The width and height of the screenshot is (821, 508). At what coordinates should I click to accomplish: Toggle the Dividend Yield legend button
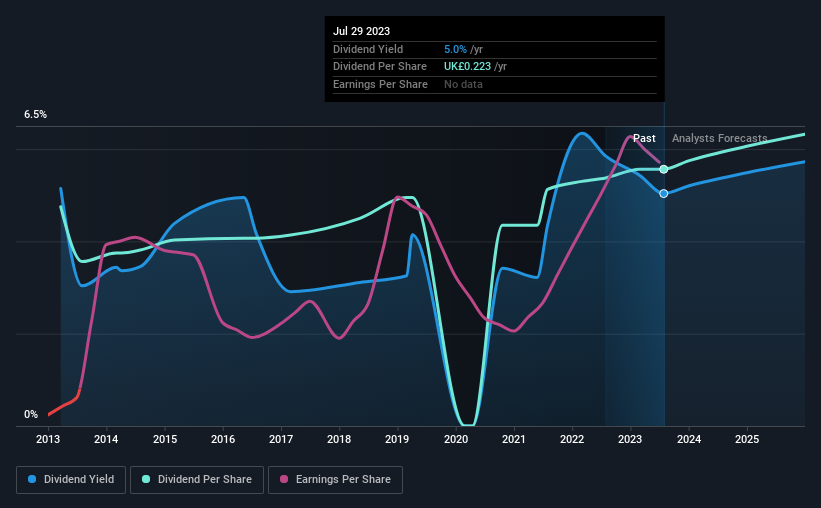71,480
